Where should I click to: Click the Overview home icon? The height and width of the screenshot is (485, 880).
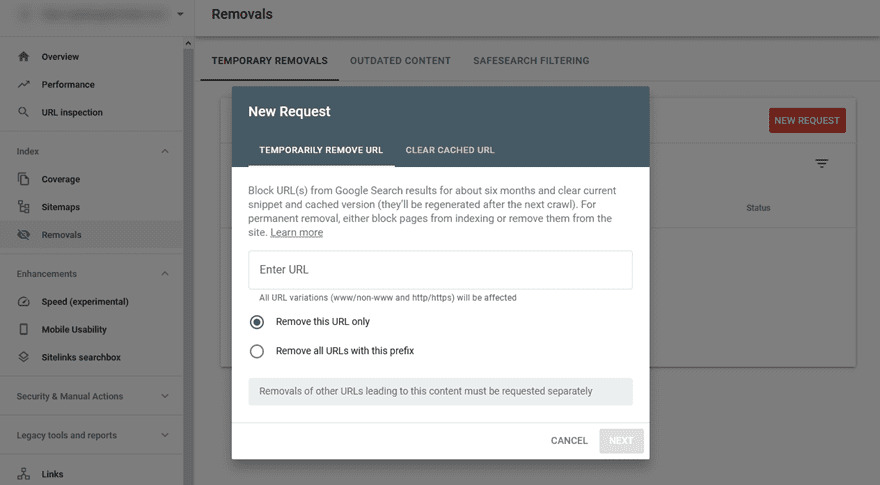coord(24,57)
